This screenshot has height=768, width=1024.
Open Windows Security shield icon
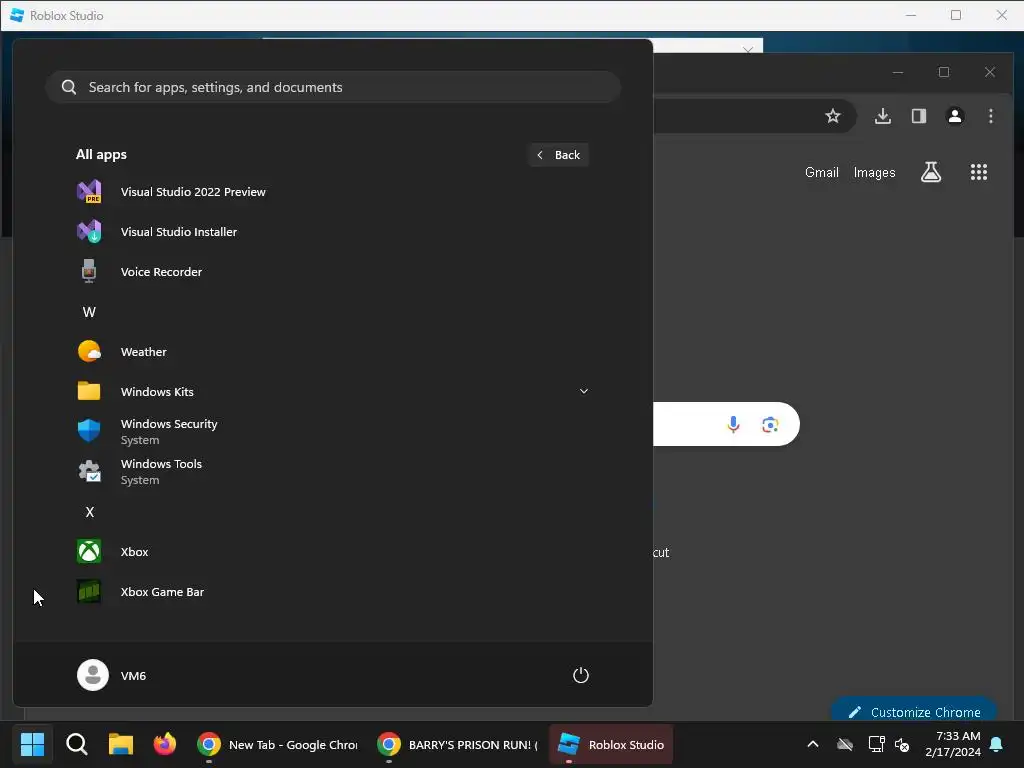[89, 431]
